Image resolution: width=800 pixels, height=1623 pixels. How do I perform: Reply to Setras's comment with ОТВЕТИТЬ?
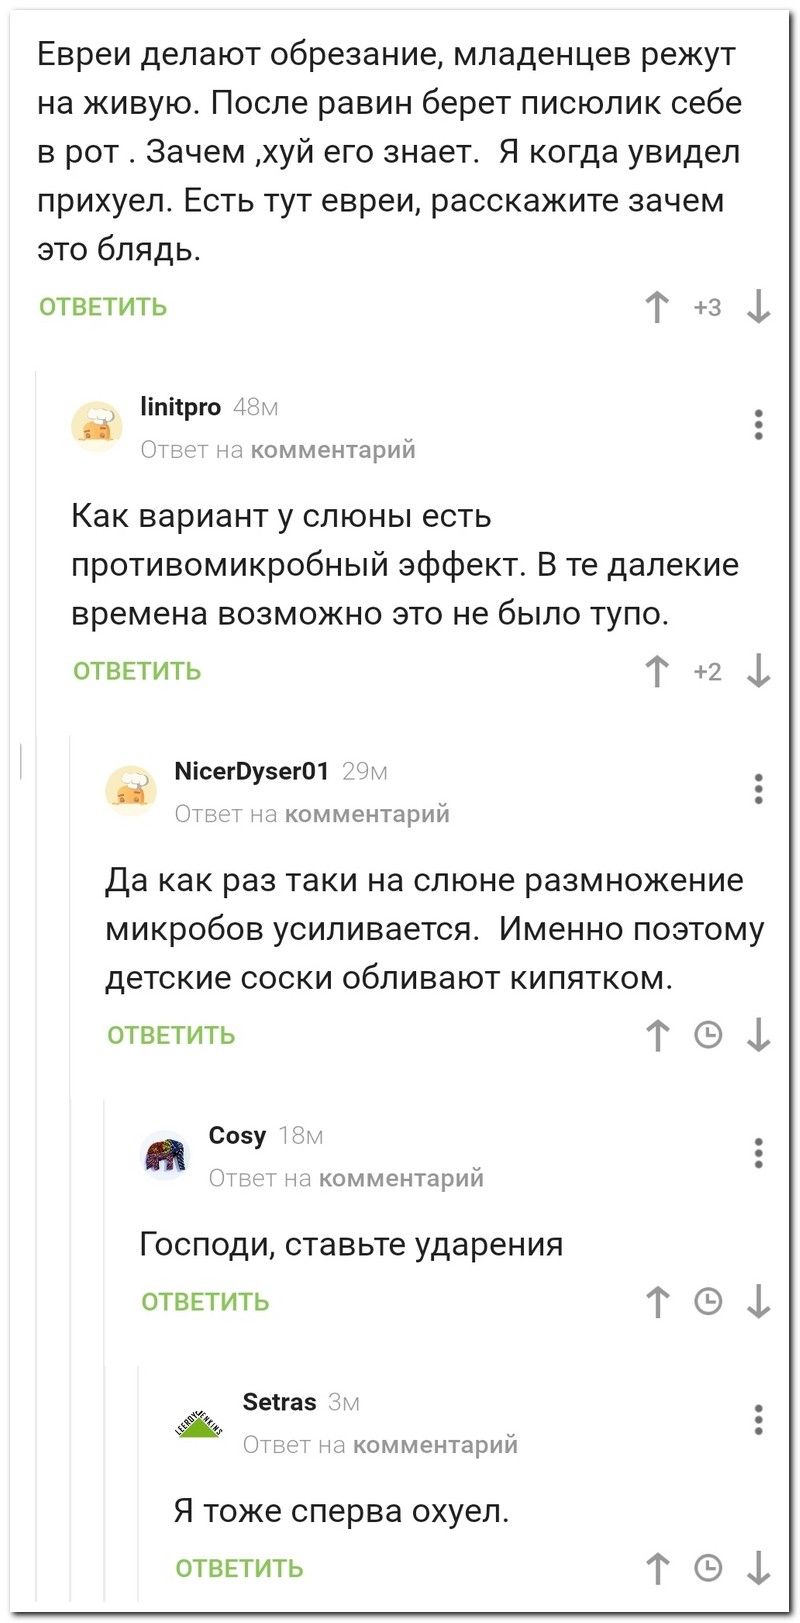pyautogui.click(x=239, y=1568)
